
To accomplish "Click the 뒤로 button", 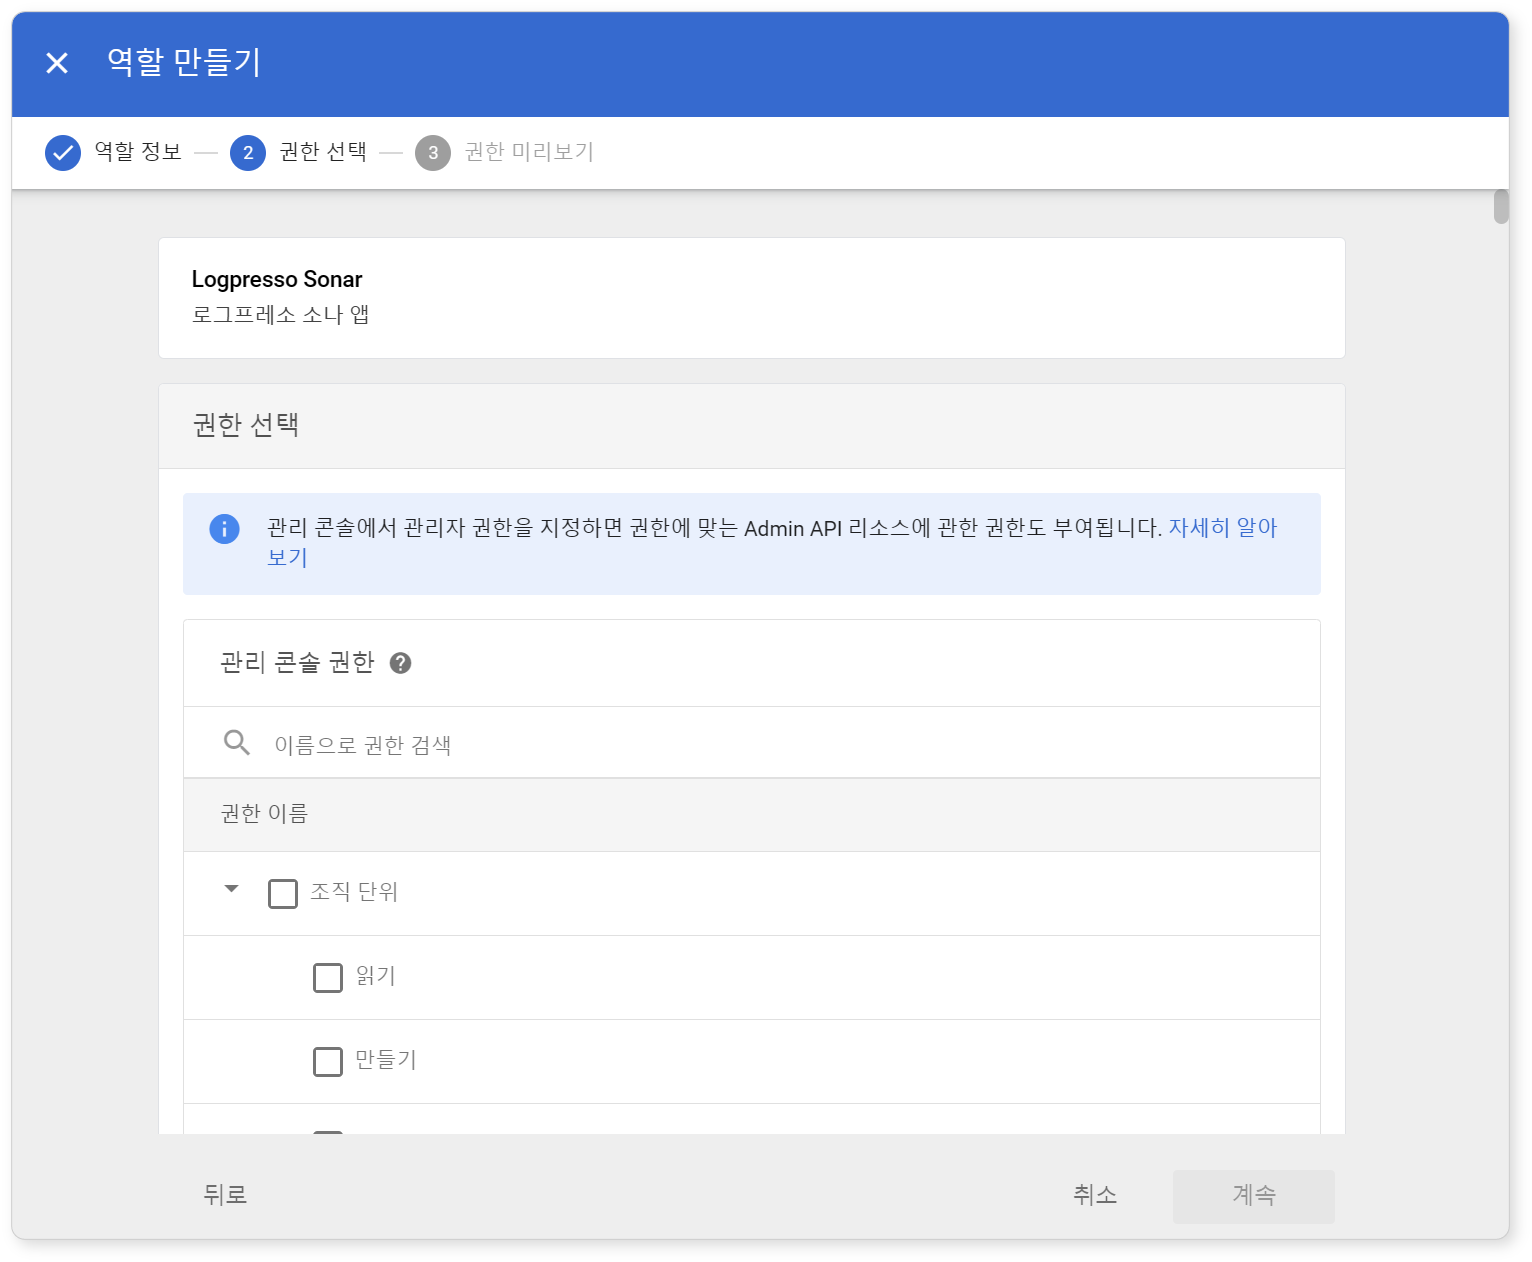I will [x=225, y=1195].
